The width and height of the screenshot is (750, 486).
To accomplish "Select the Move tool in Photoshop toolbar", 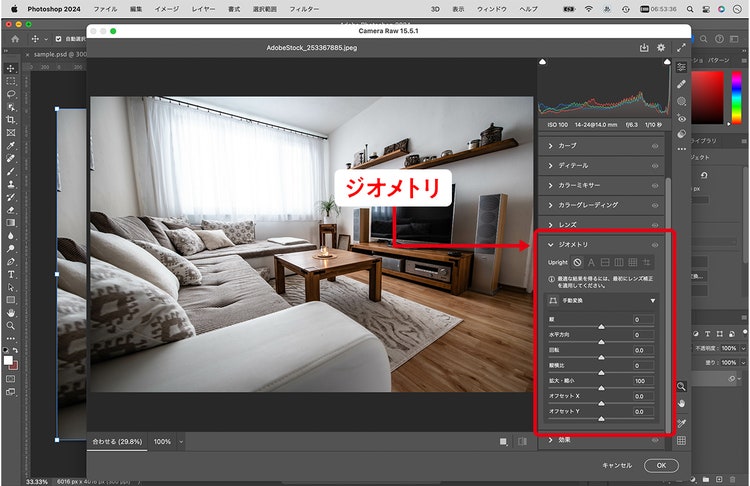I will (11, 68).
